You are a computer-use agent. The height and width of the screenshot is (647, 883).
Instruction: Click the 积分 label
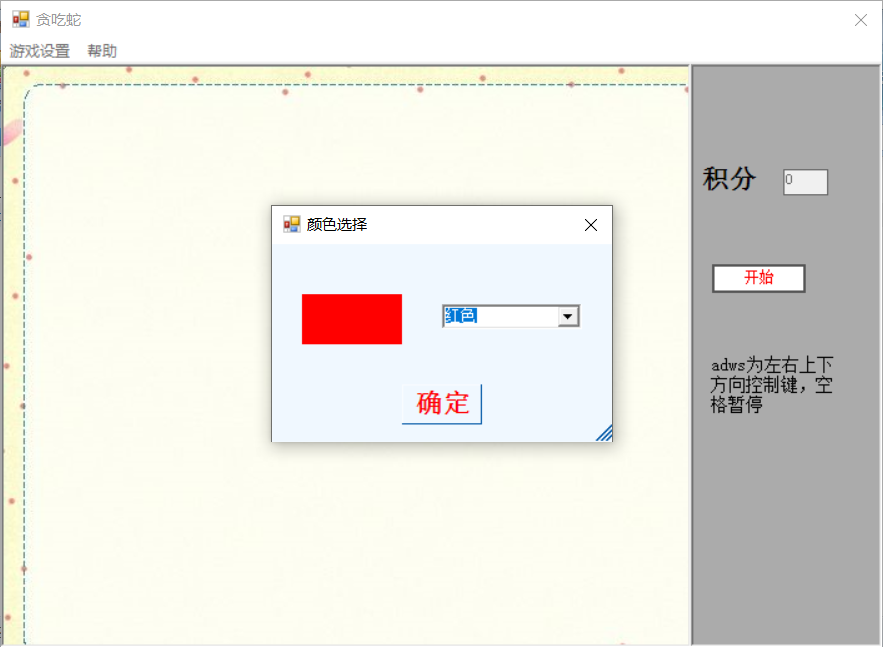pyautogui.click(x=729, y=179)
